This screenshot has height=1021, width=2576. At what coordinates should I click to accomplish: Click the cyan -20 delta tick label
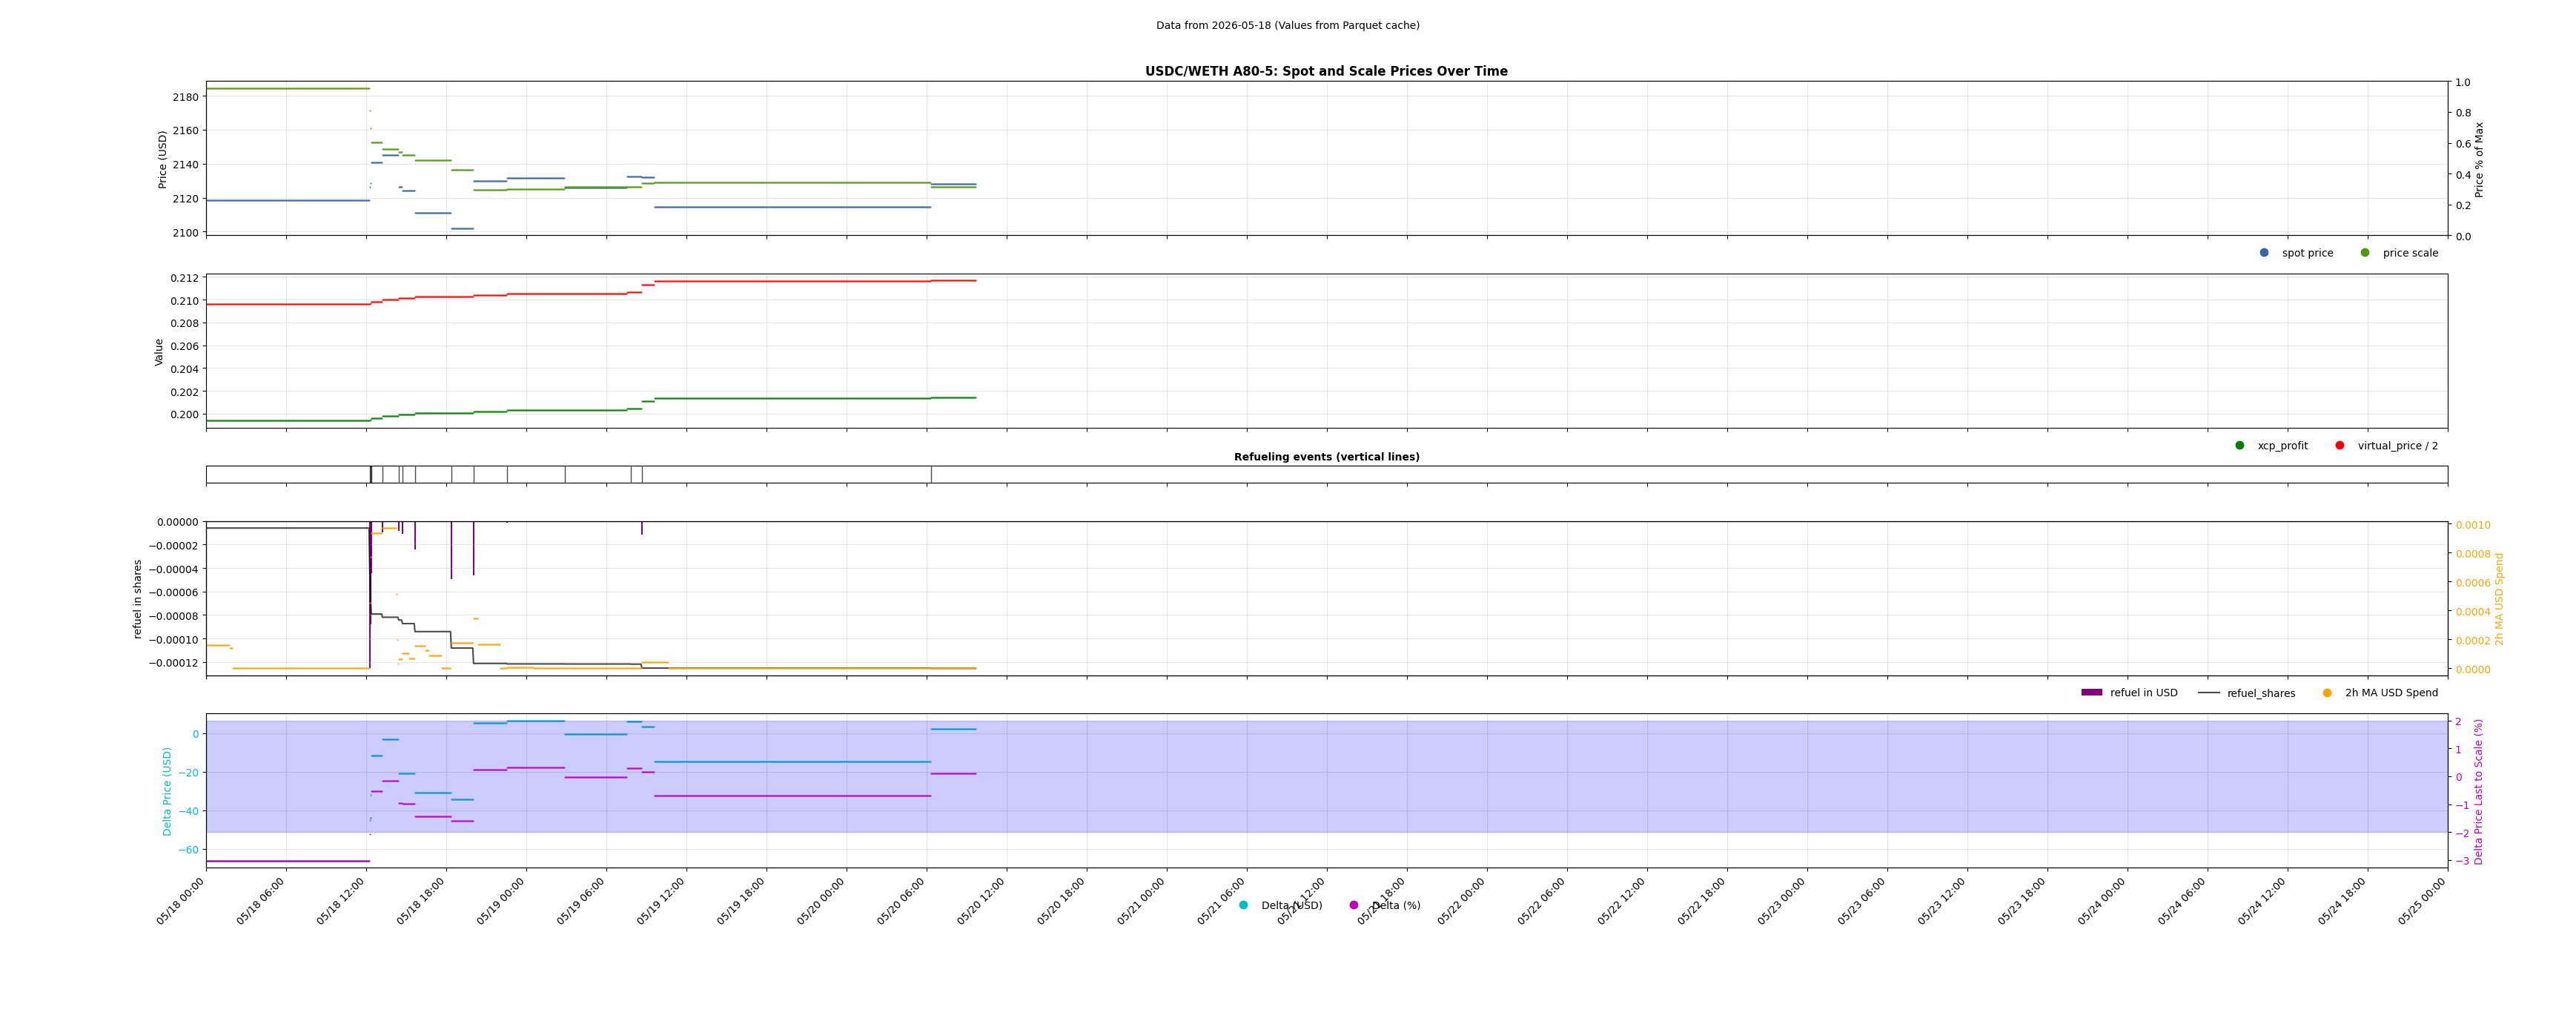click(188, 773)
